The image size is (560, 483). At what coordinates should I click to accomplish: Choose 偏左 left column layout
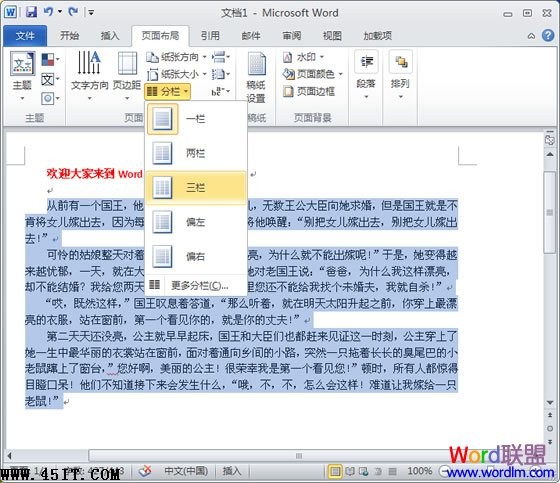point(196,222)
